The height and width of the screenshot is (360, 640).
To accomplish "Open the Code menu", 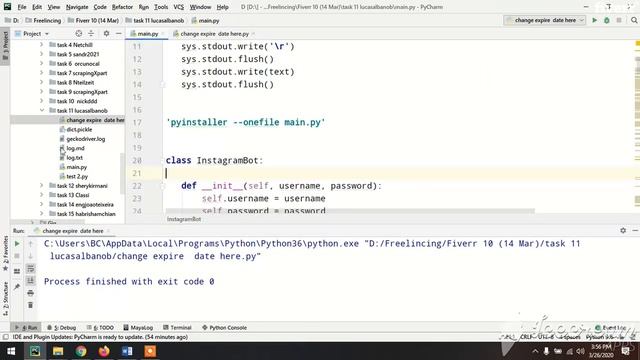I will (100, 7).
